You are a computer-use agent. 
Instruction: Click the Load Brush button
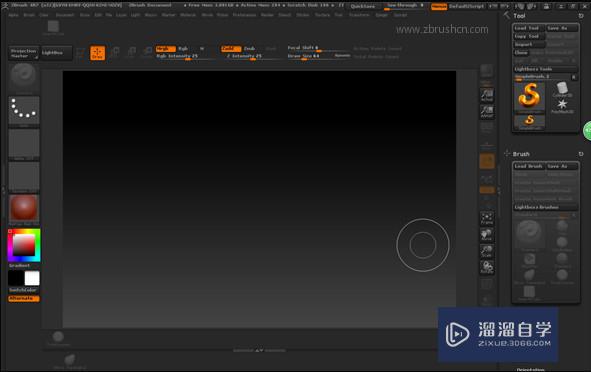[x=529, y=166]
